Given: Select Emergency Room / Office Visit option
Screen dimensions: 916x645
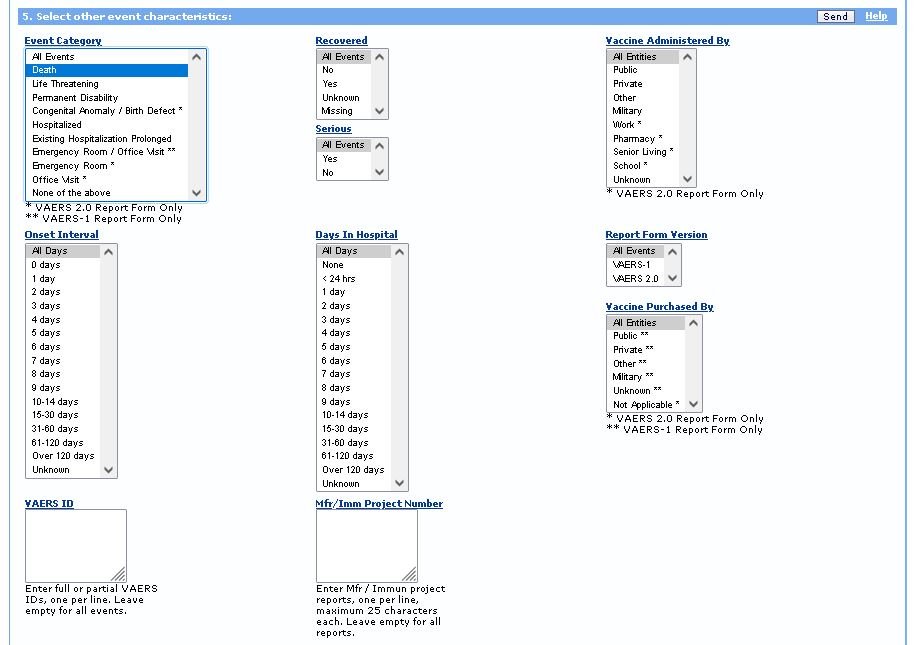Looking at the screenshot, I should 107,152.
